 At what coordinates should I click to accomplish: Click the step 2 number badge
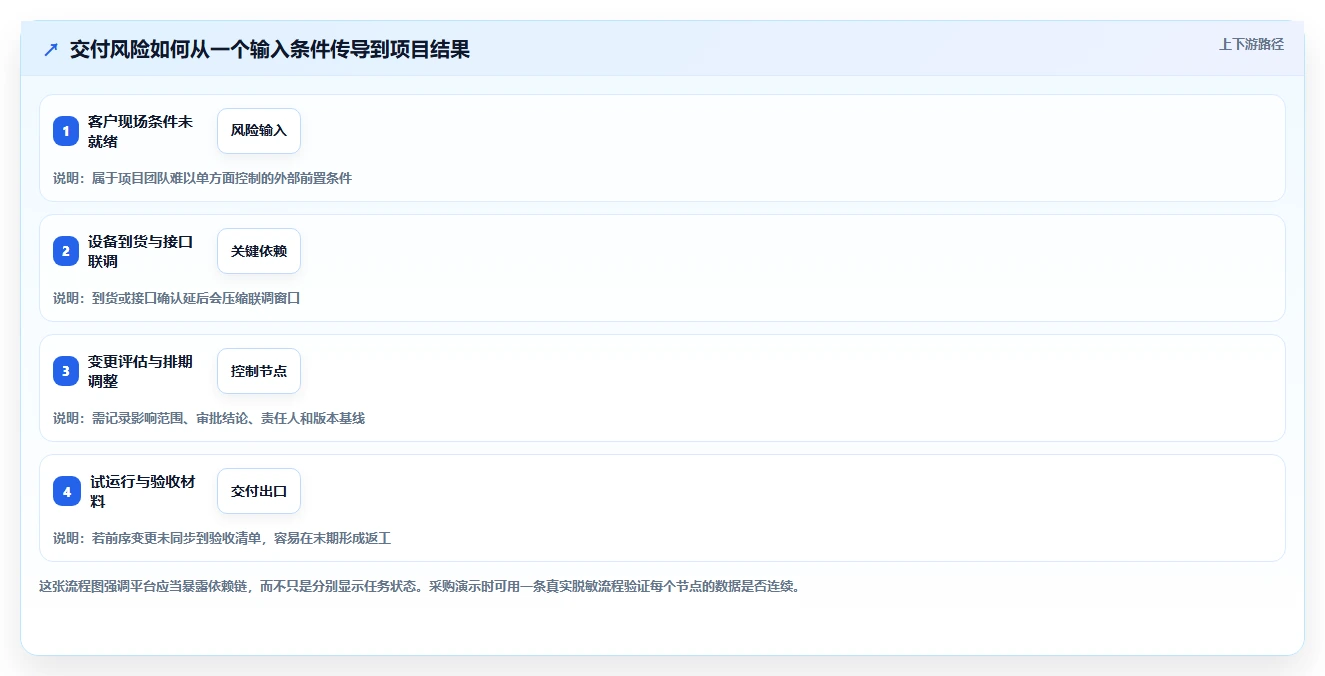(66, 251)
